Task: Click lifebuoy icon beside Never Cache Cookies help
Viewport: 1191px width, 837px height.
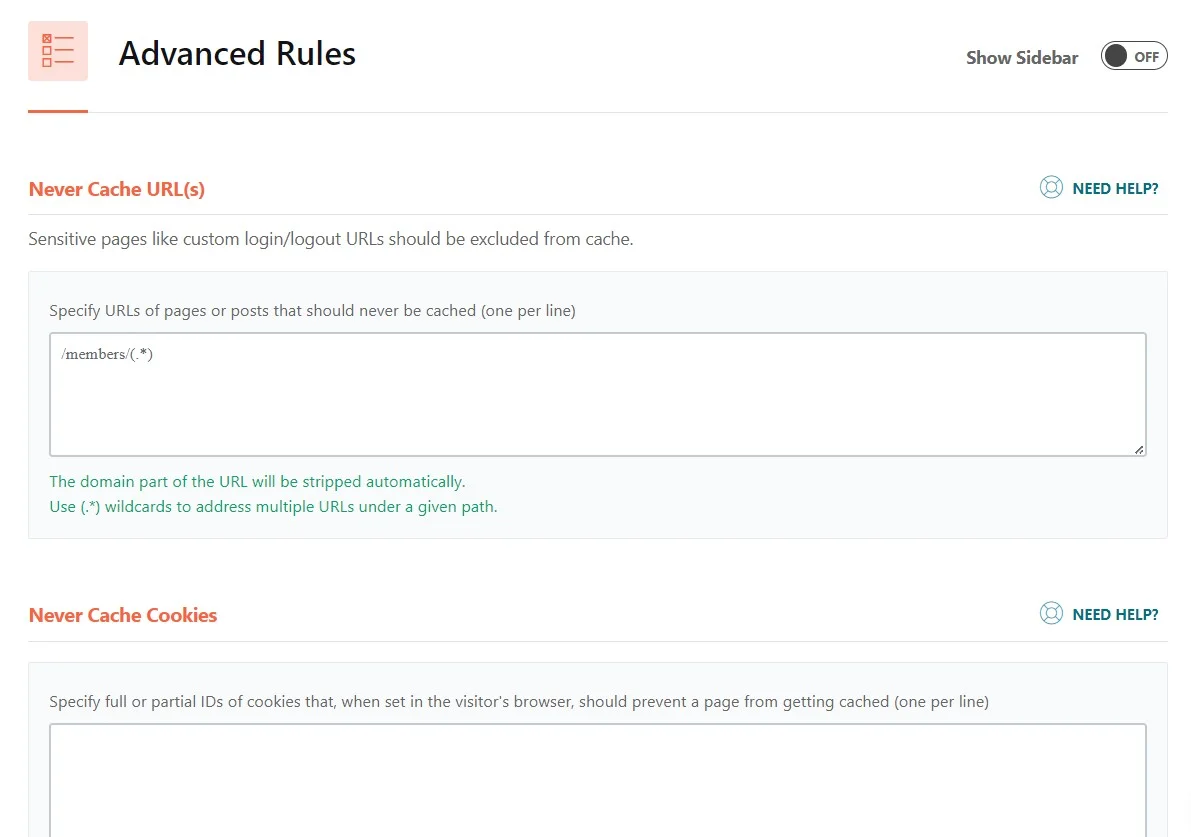Action: point(1051,614)
